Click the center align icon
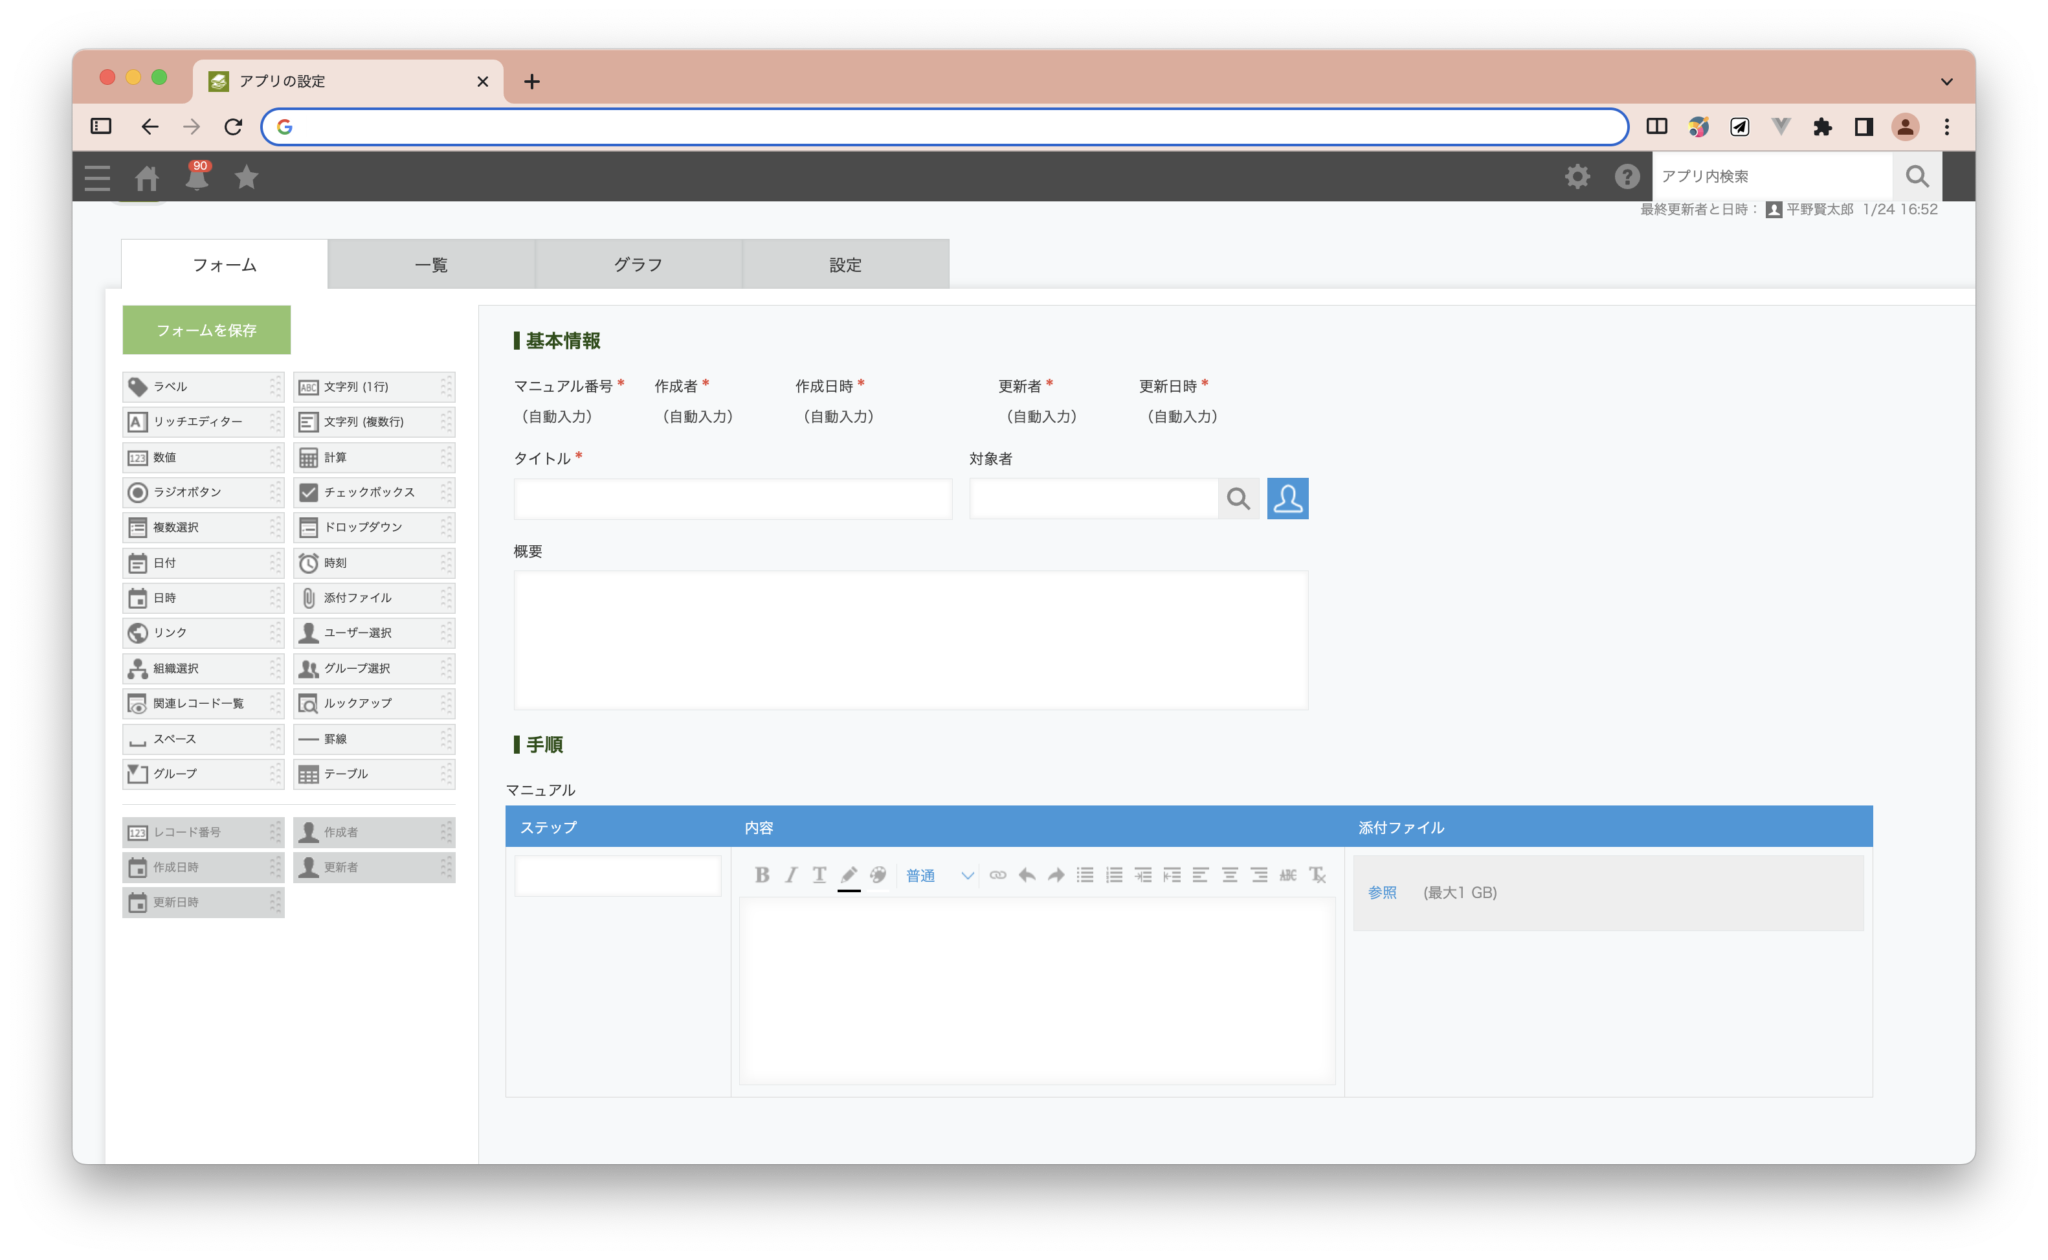2048x1260 pixels. 1230,875
